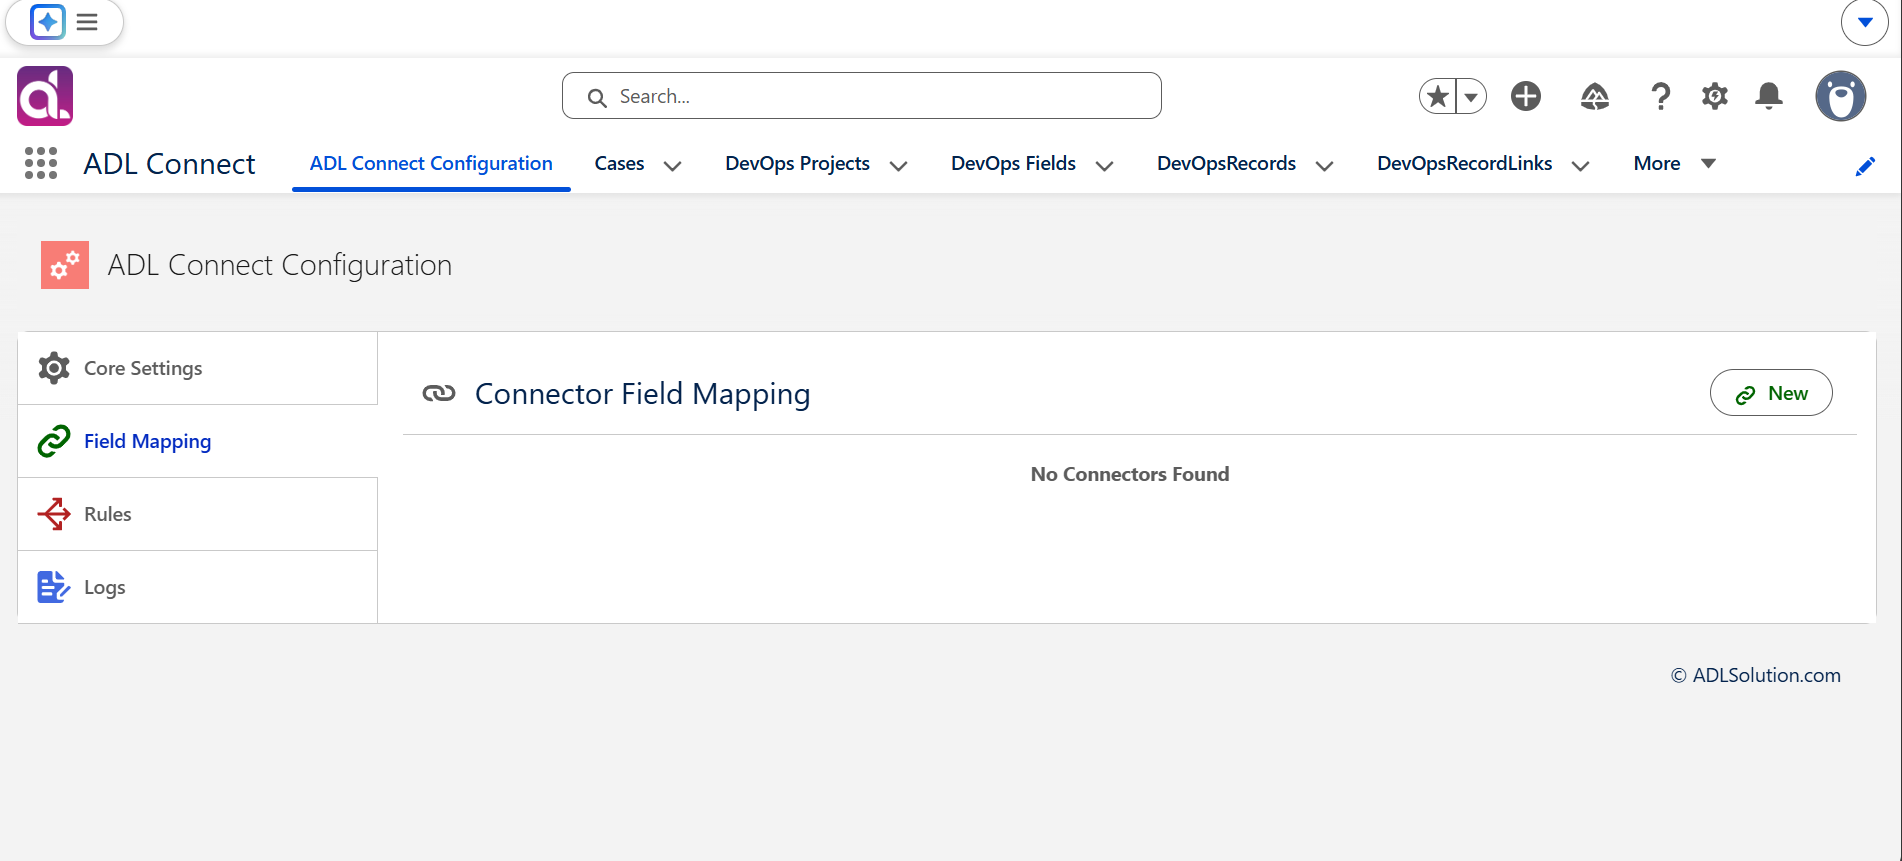This screenshot has height=861, width=1902.
Task: Select Rules in the sidebar
Action: click(x=198, y=514)
